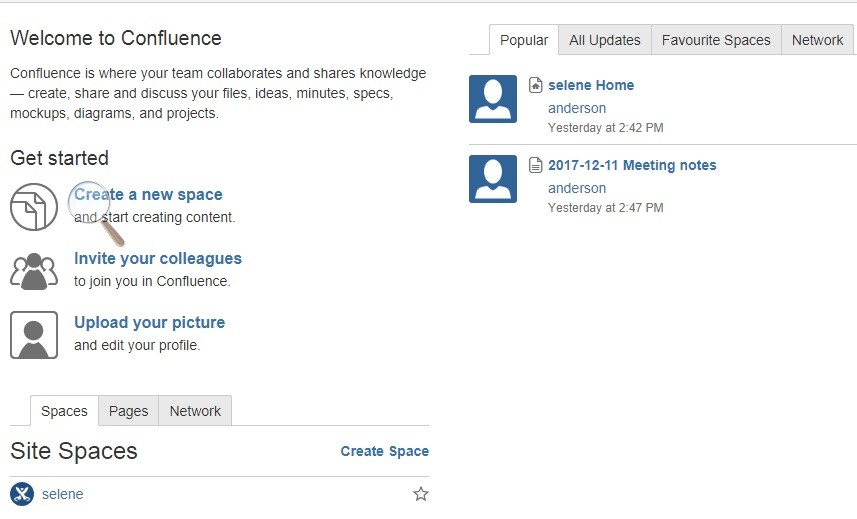Switch to the All Updates tab
Screen dimensions: 857x519
pyautogui.click(x=605, y=40)
